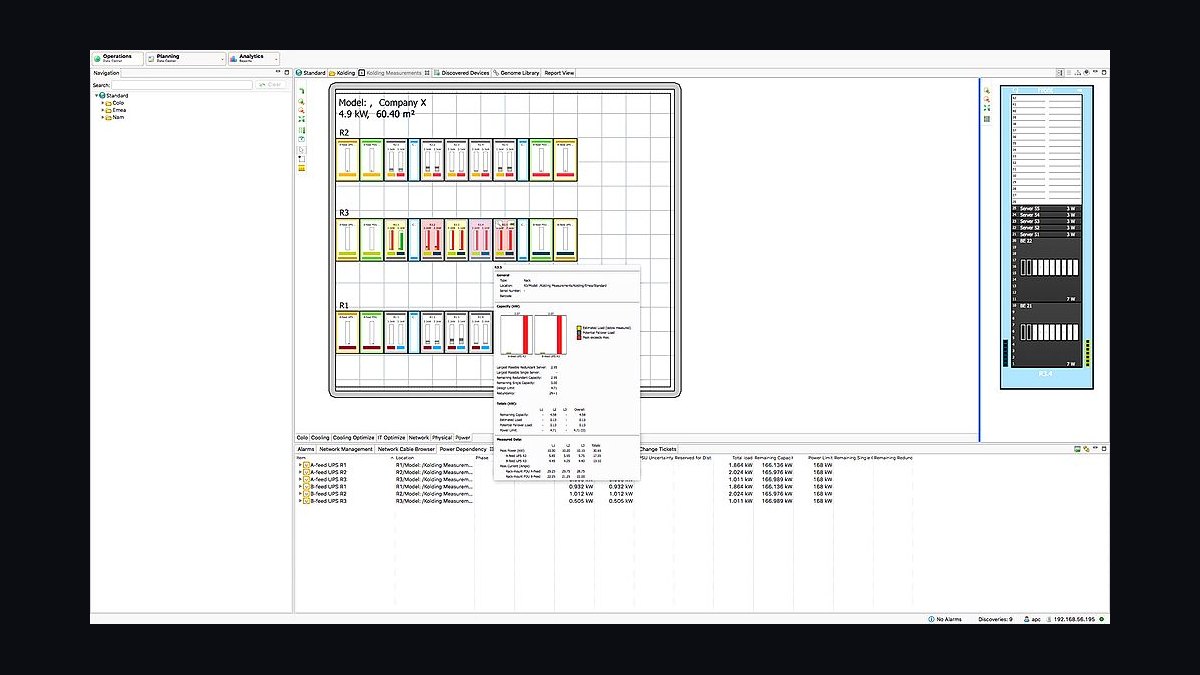Open the Alarms bottom tab
The image size is (1200, 675).
(306, 449)
